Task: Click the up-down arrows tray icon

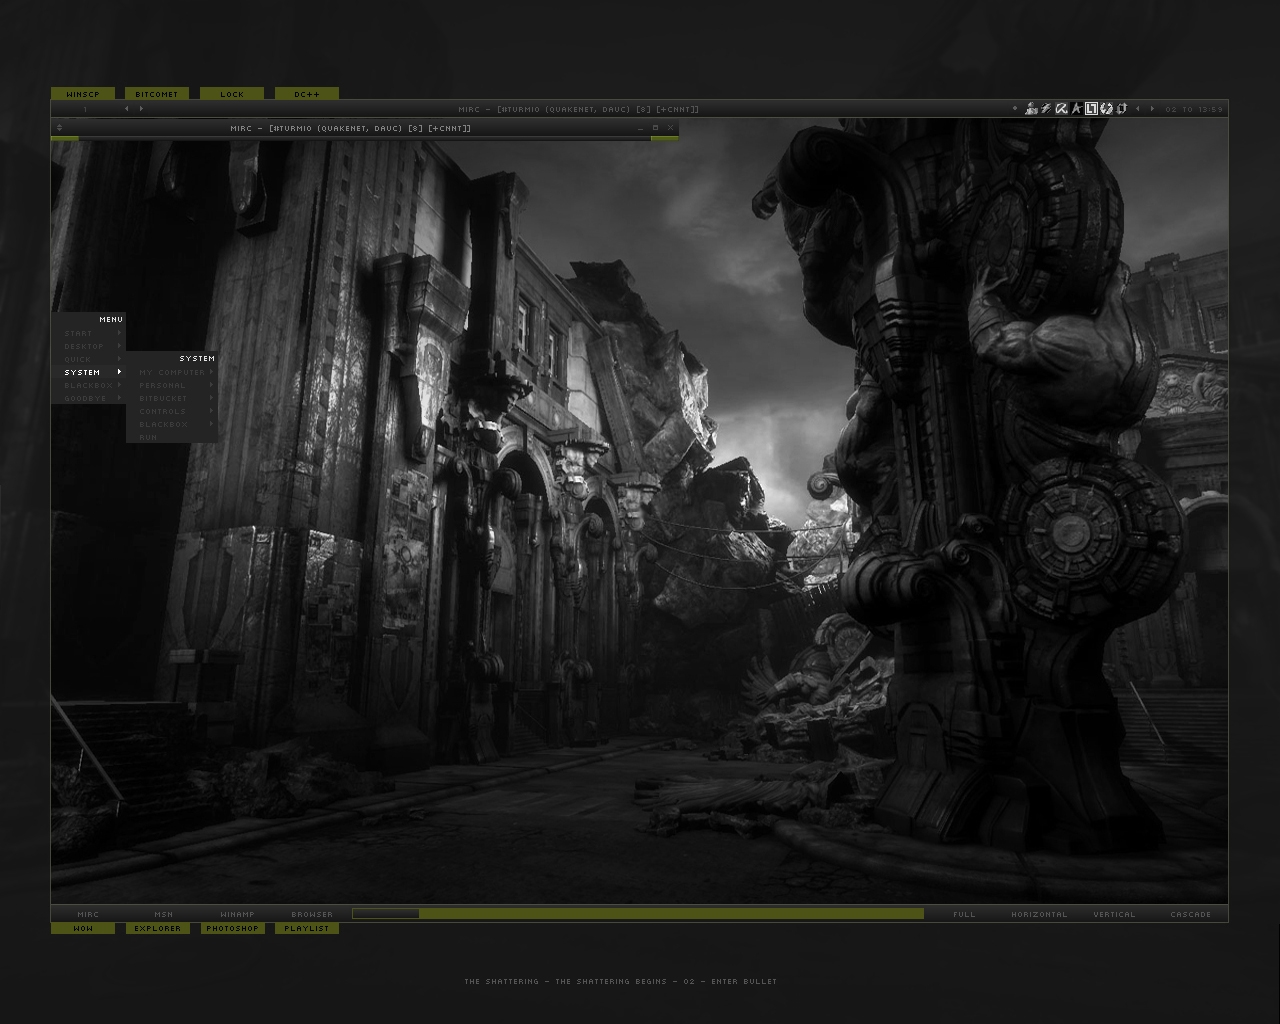Action: tap(1122, 109)
